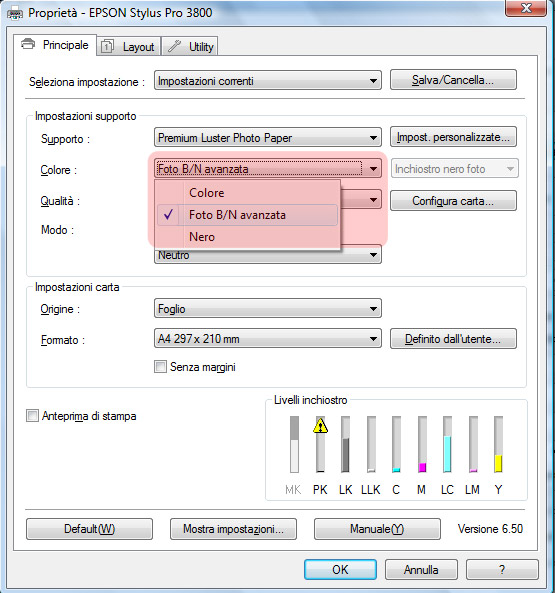This screenshot has width=555, height=593.
Task: Click the magenta M ink level bar
Action: 422,444
